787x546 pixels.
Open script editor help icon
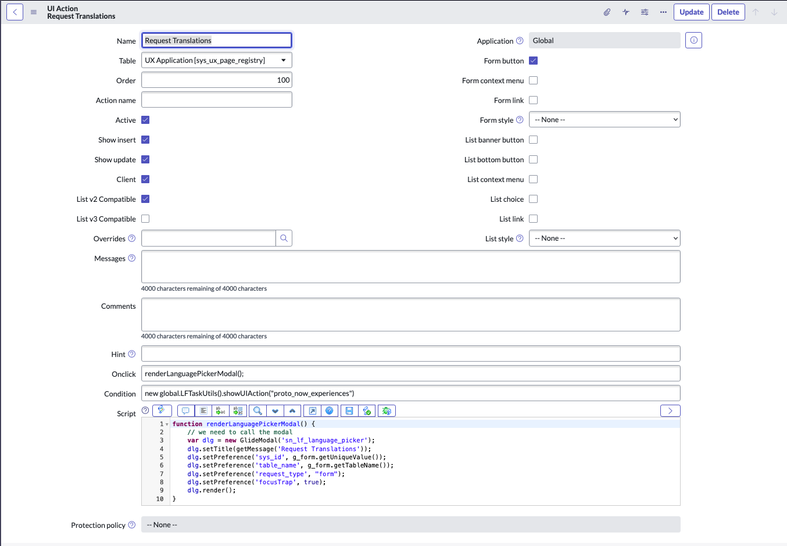click(x=329, y=411)
